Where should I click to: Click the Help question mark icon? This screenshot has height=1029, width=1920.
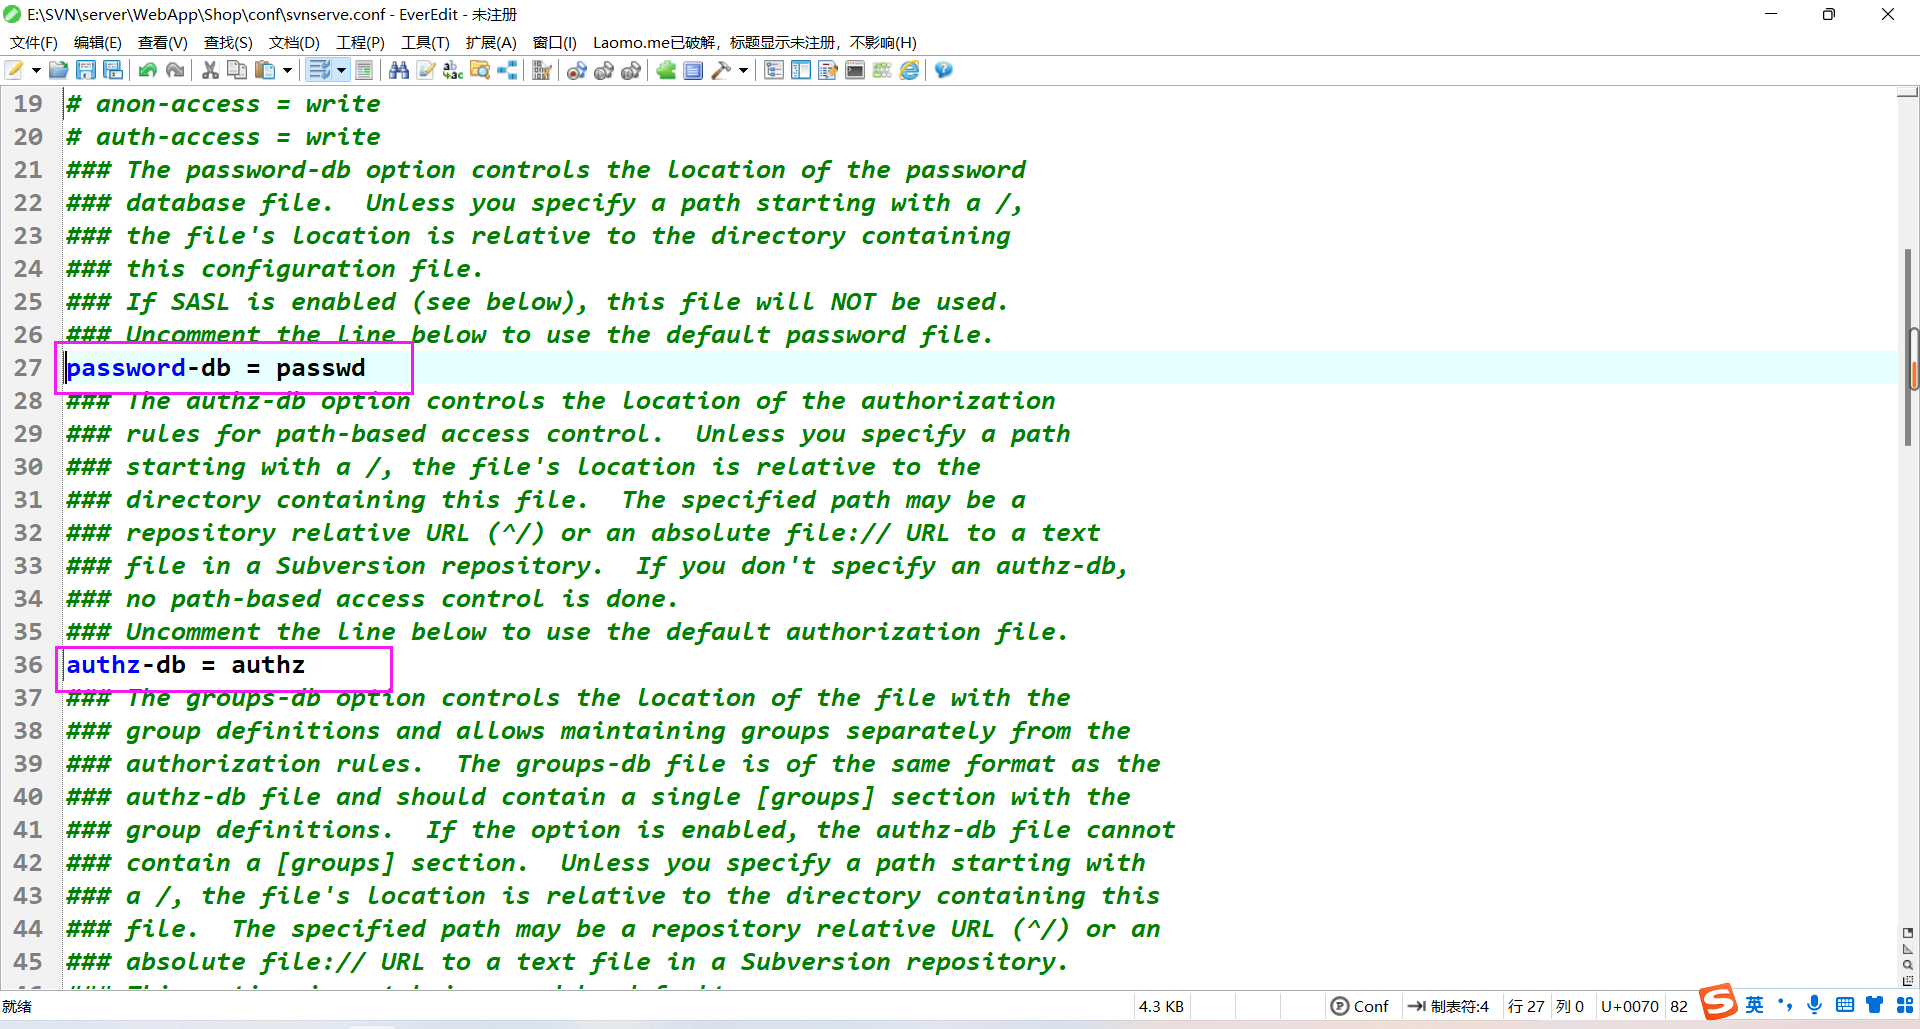[943, 70]
